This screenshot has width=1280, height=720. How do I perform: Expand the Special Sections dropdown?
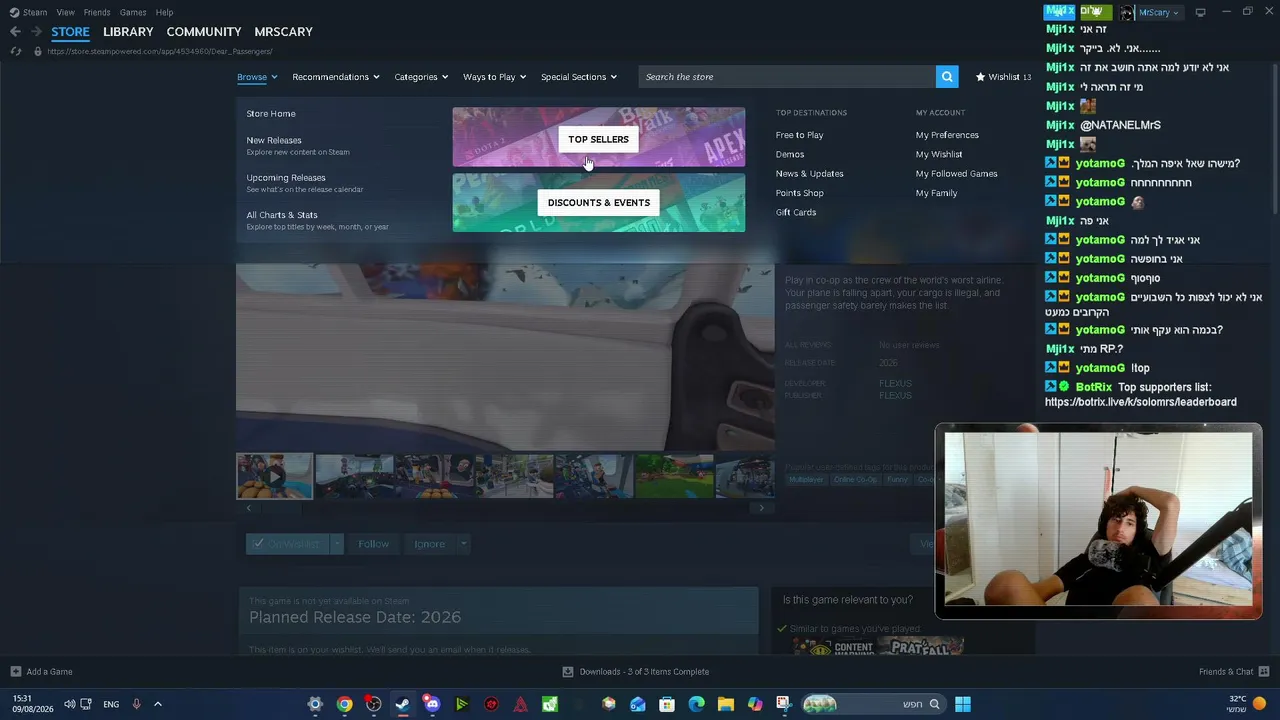coord(579,77)
